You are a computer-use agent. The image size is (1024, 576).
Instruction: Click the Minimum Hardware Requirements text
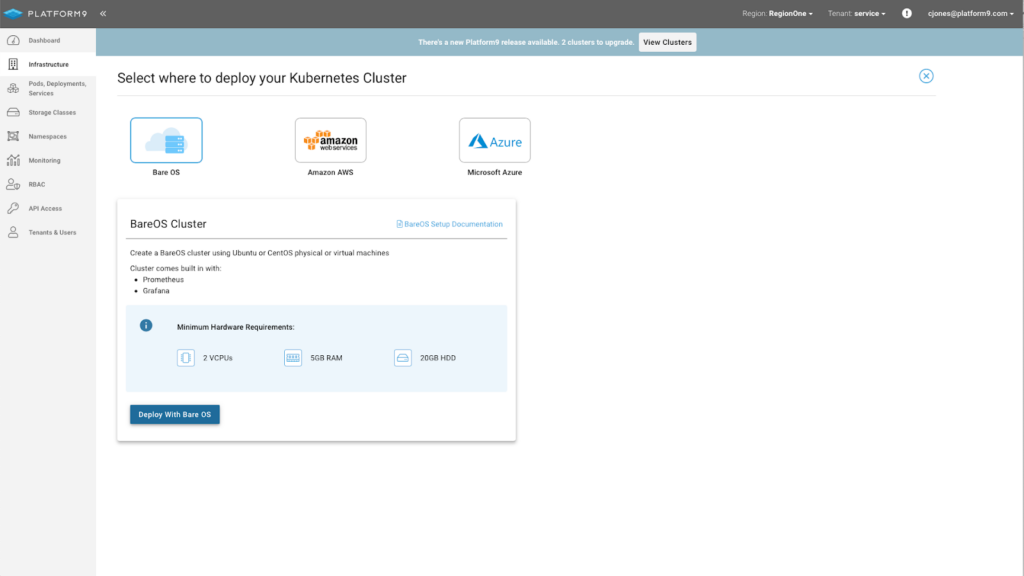click(x=235, y=327)
